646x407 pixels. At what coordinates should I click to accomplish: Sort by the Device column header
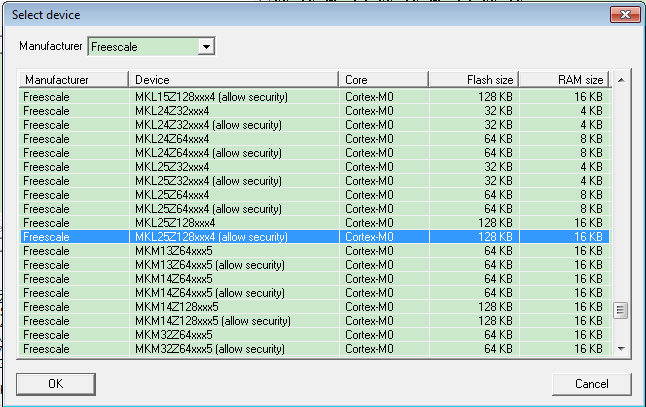234,80
